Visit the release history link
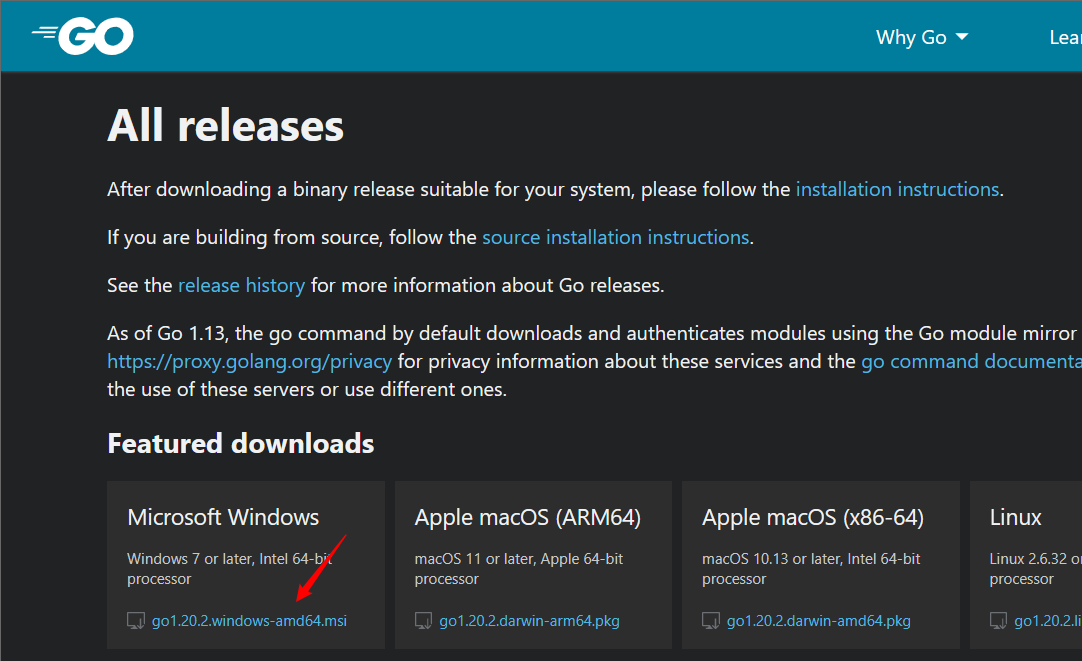Viewport: 1082px width, 661px height. point(241,285)
